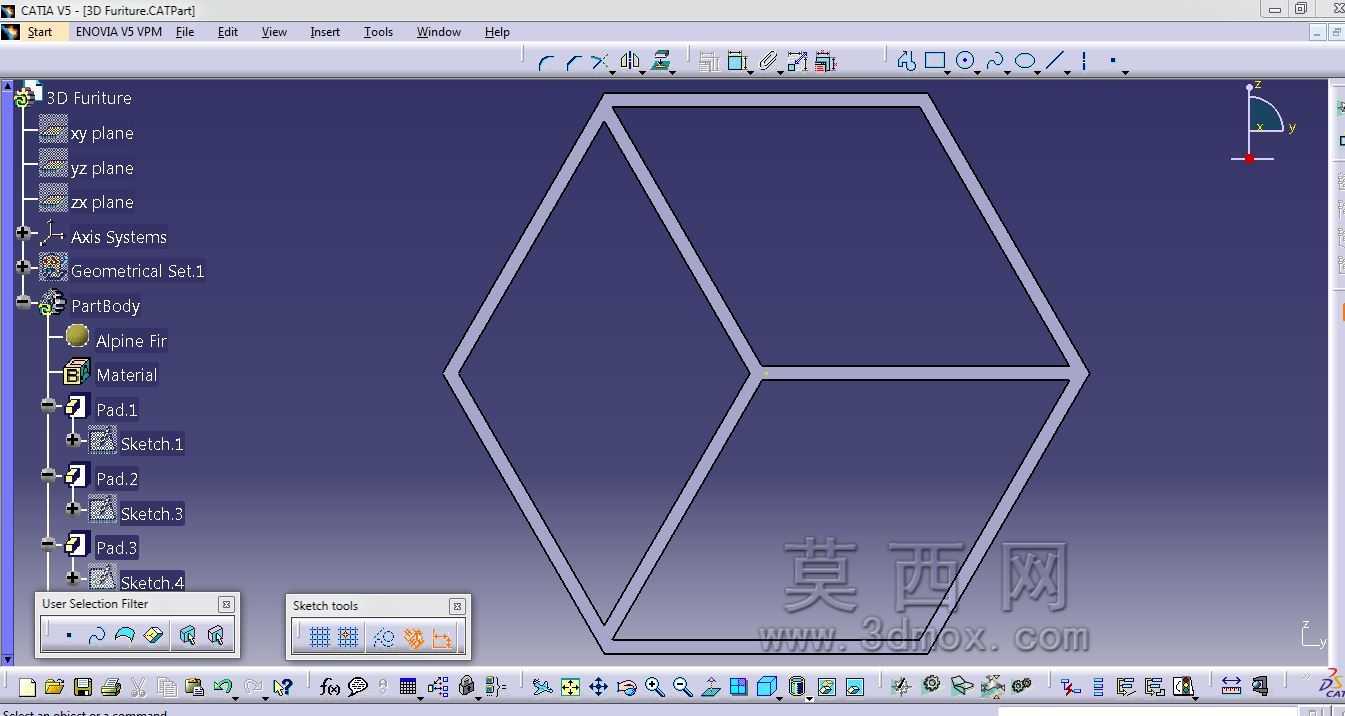Screen dimensions: 1345x716
Task: Click the Undo icon
Action: pos(222,686)
